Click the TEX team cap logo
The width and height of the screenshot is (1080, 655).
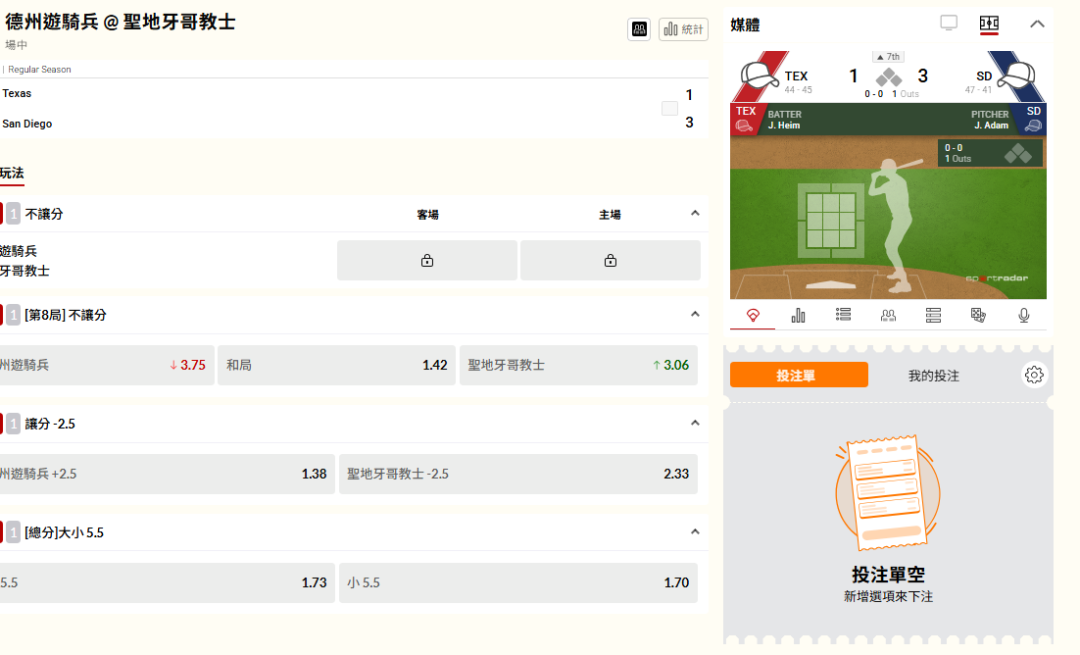coord(758,76)
